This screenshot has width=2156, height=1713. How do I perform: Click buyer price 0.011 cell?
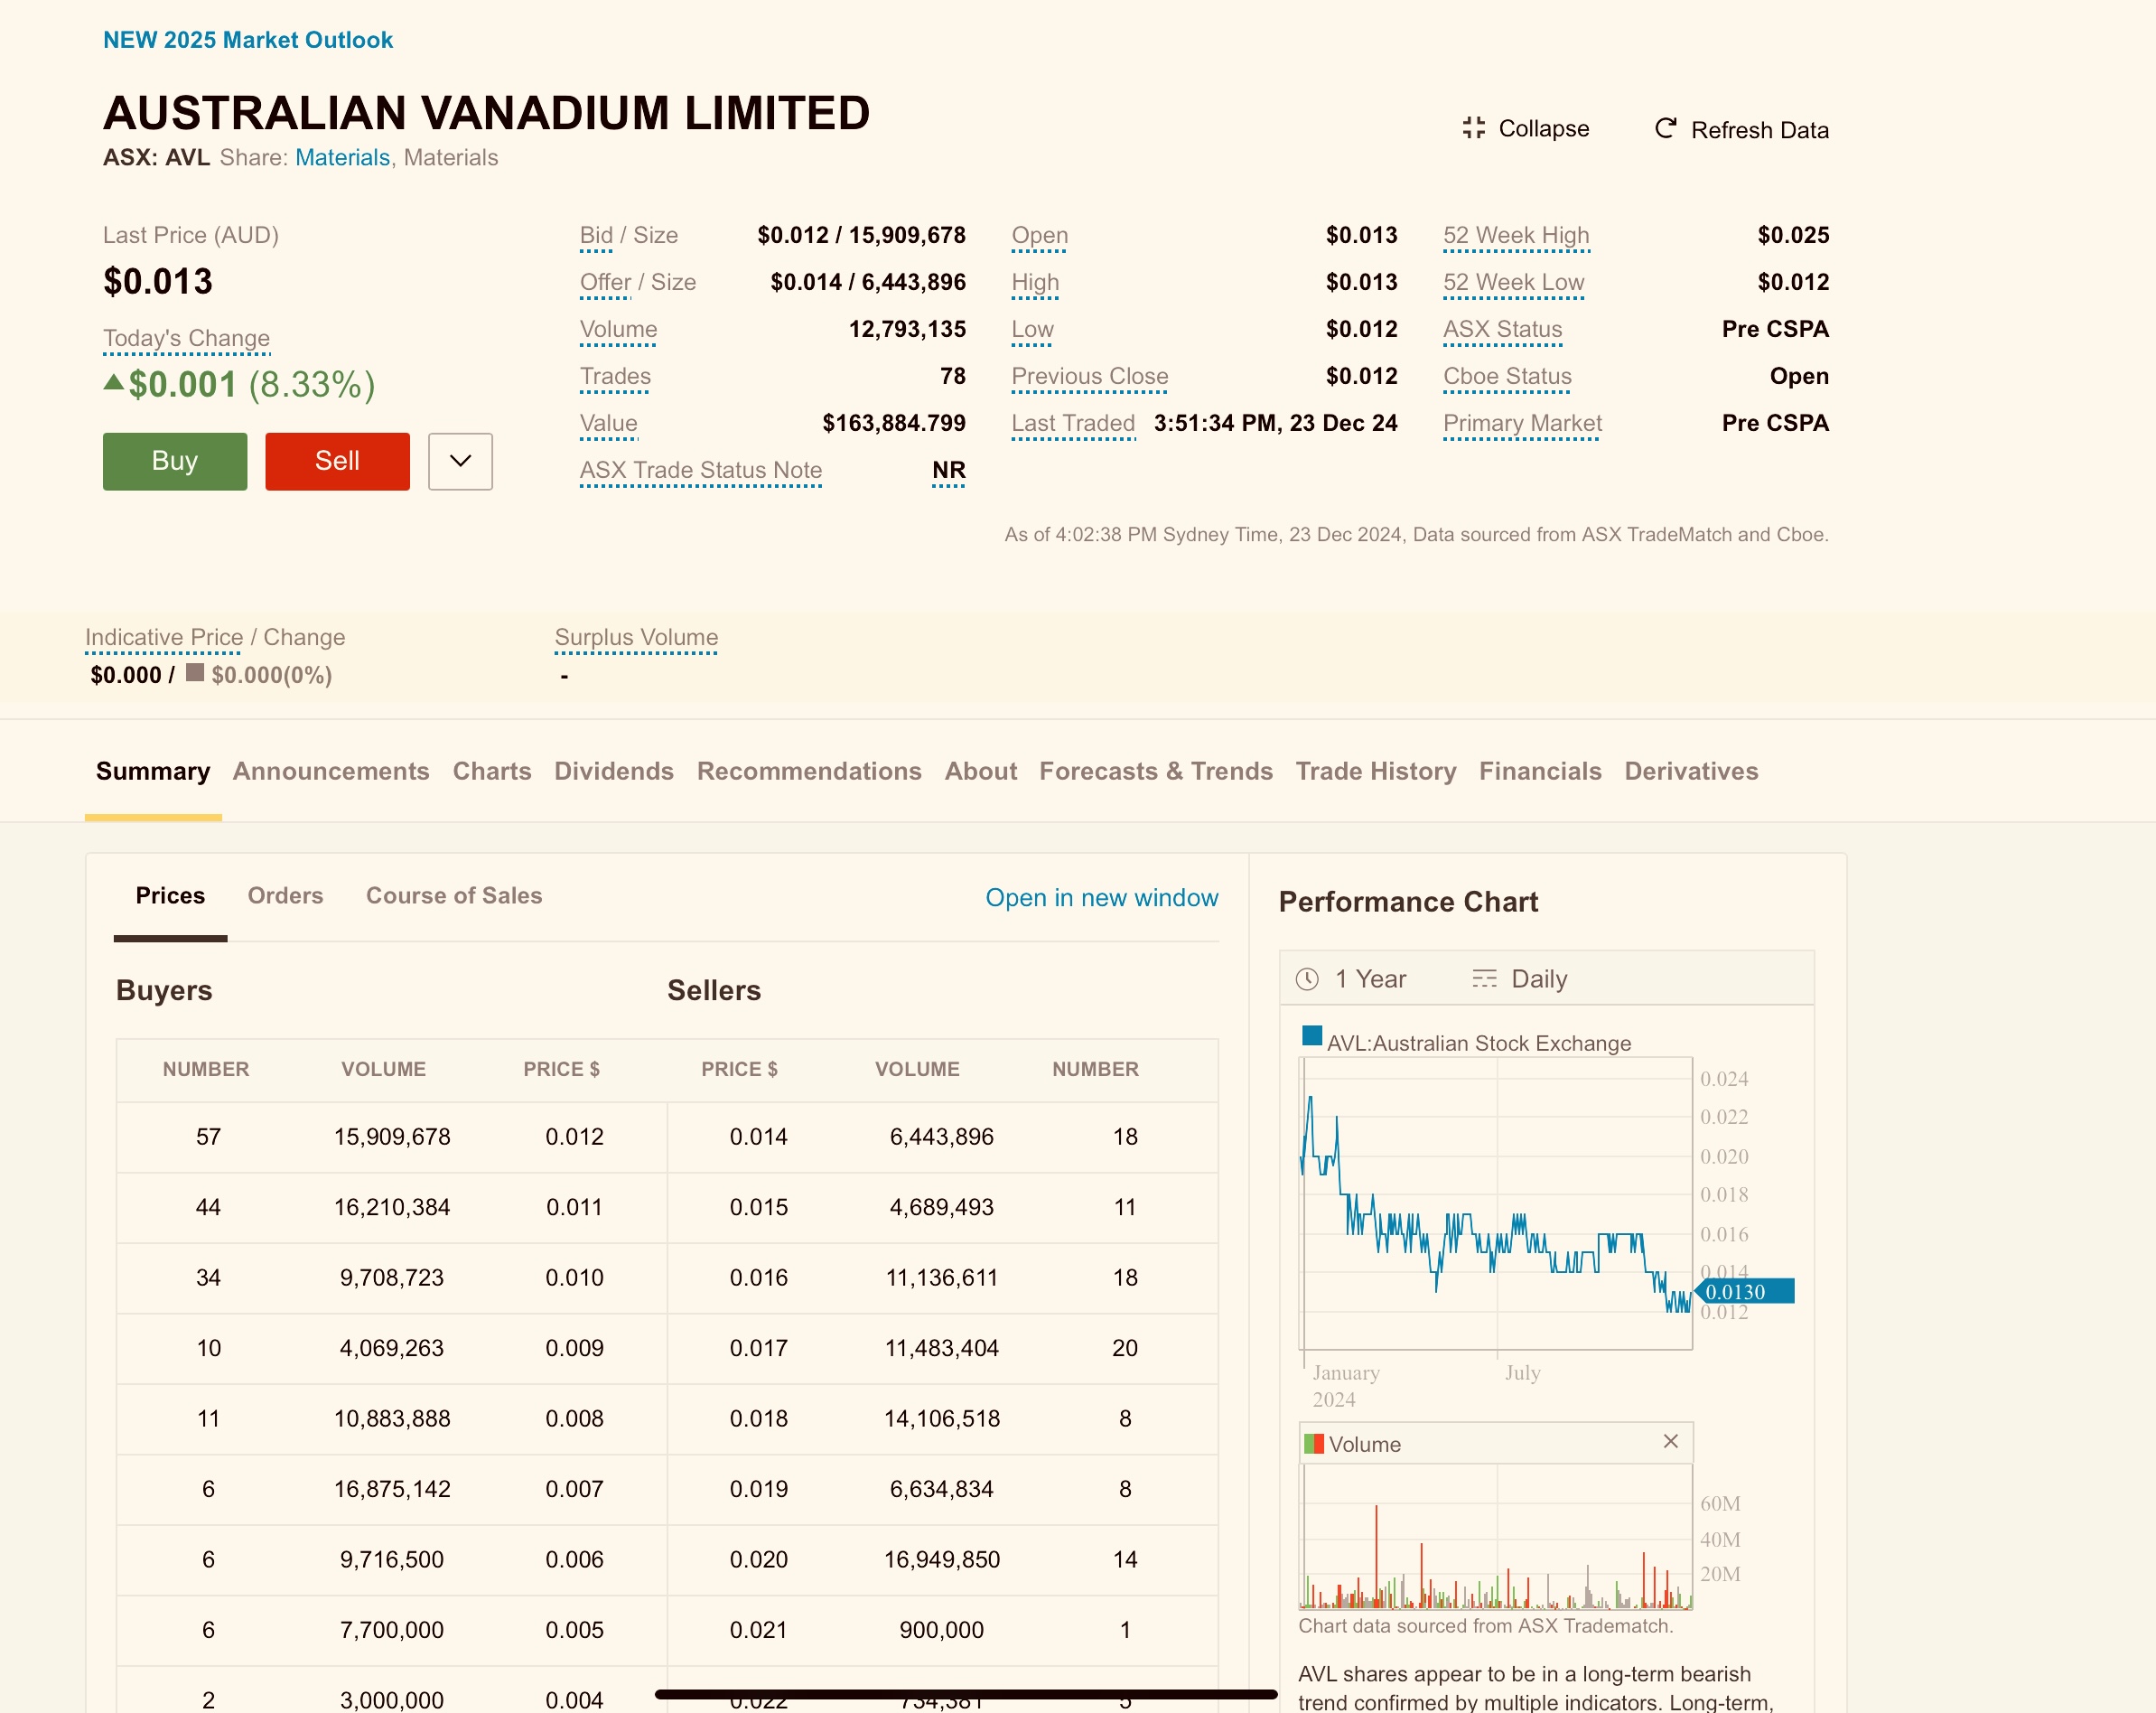point(574,1207)
